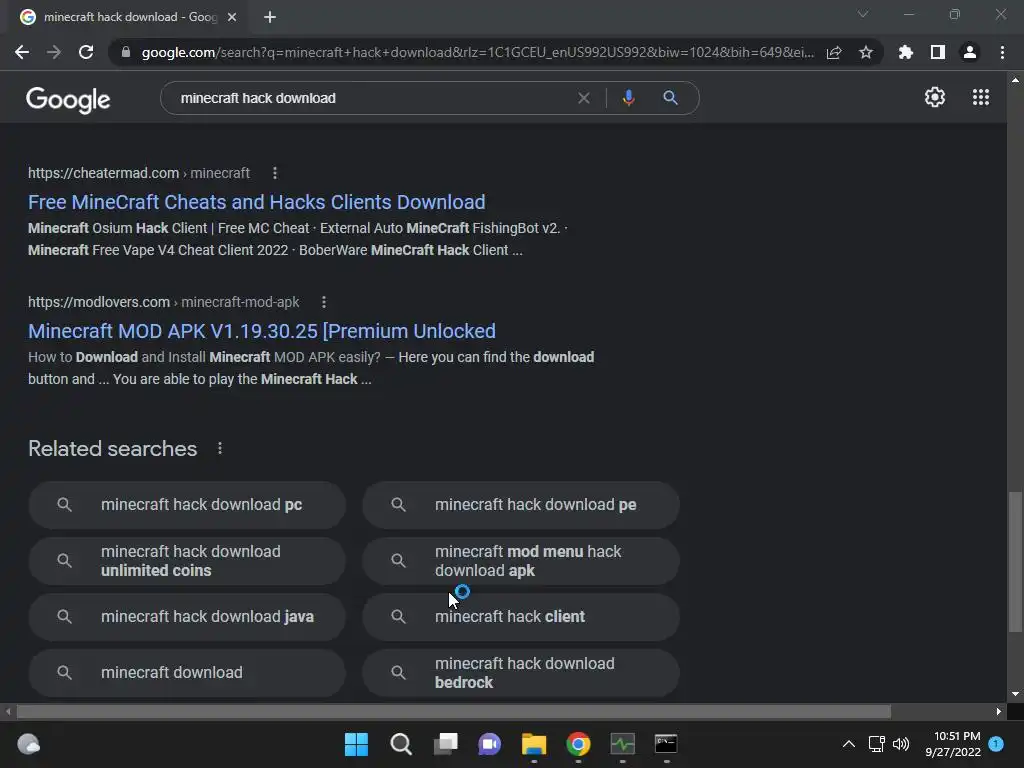Open File Explorer from taskbar
Image resolution: width=1024 pixels, height=768 pixels.
pyautogui.click(x=534, y=744)
